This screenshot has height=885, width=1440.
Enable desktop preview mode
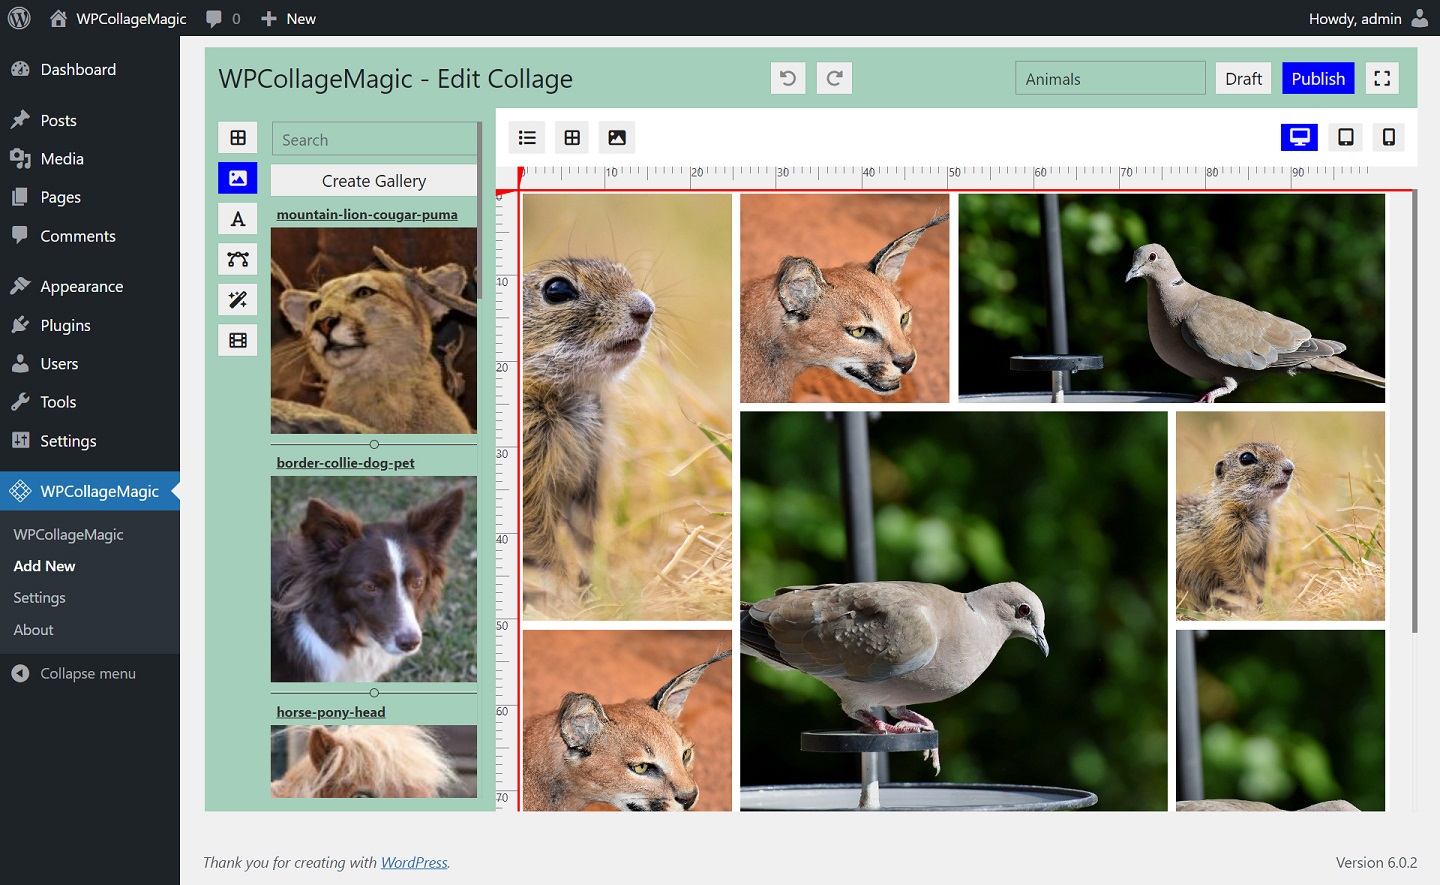point(1299,137)
